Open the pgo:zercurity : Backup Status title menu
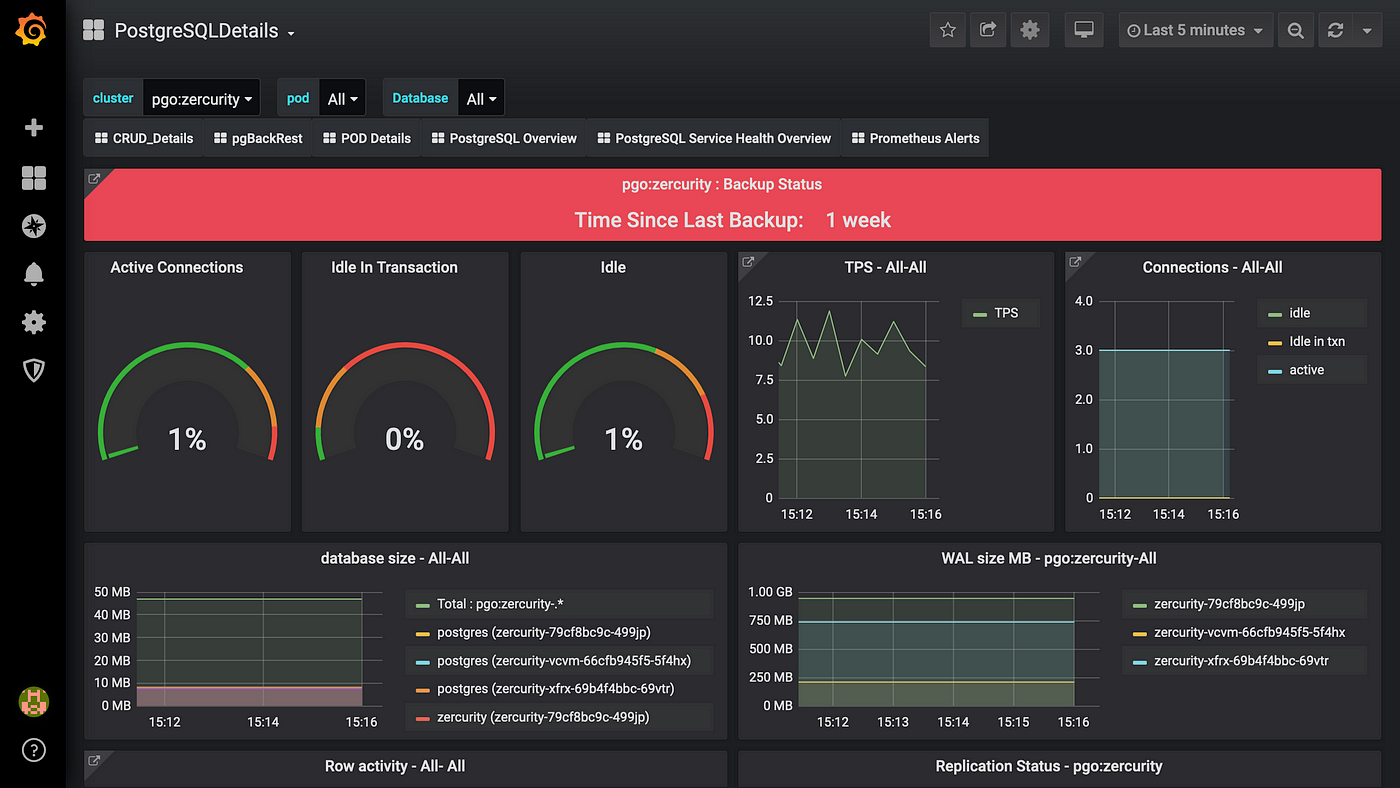The height and width of the screenshot is (788, 1400). coord(722,184)
